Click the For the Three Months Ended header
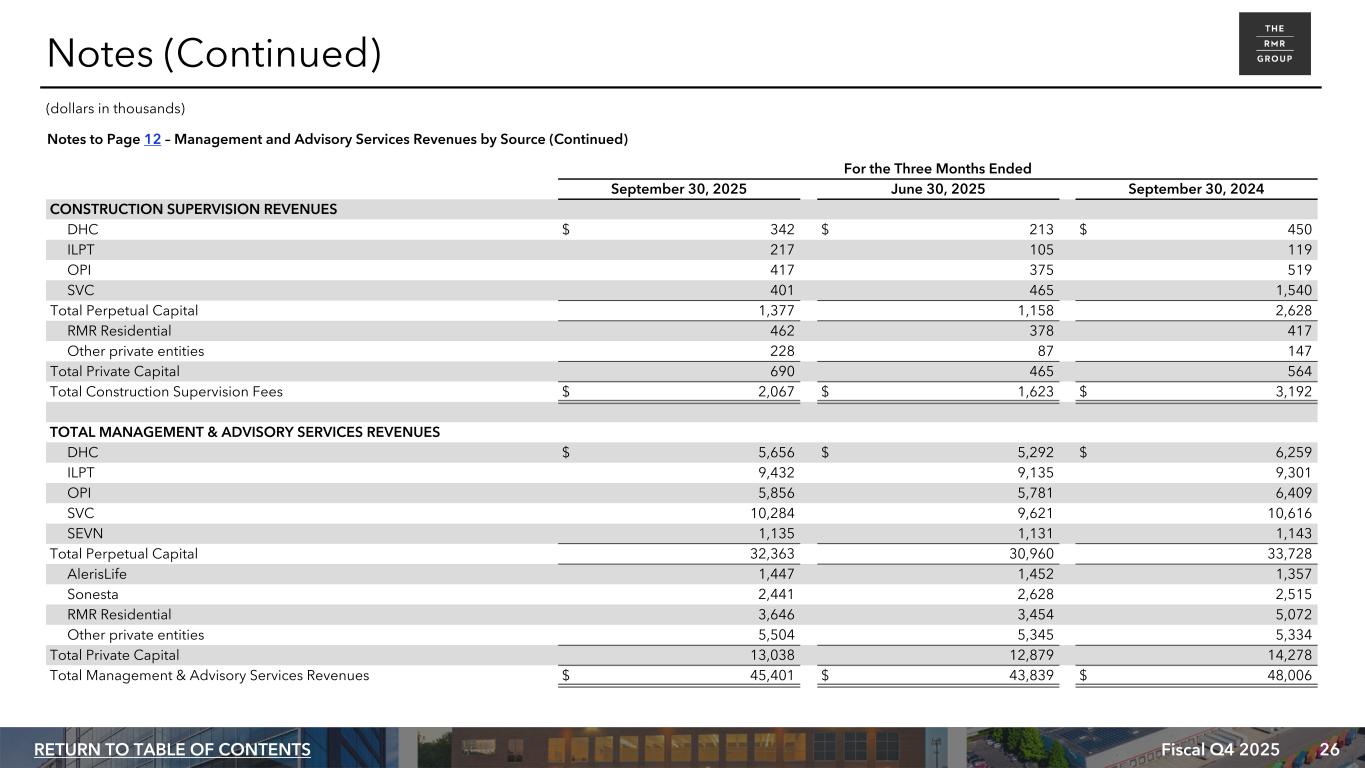This screenshot has width=1365, height=768. [x=937, y=168]
